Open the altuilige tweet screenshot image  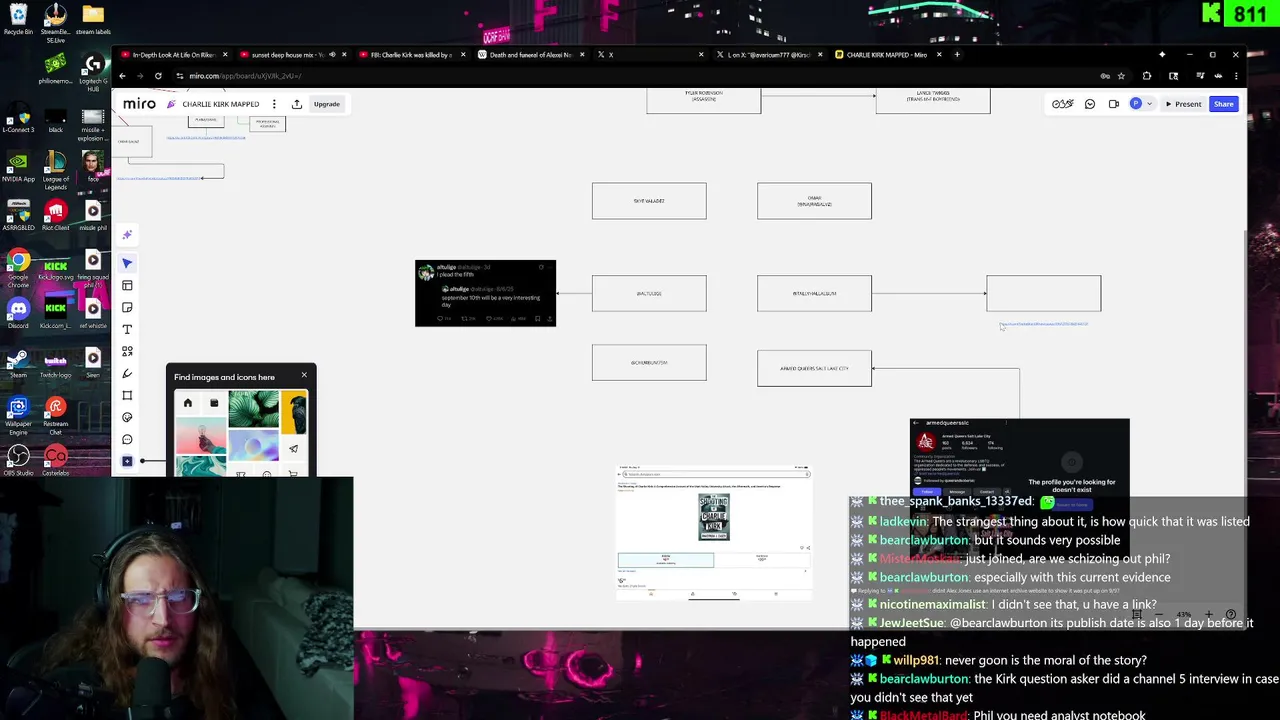tap(485, 293)
